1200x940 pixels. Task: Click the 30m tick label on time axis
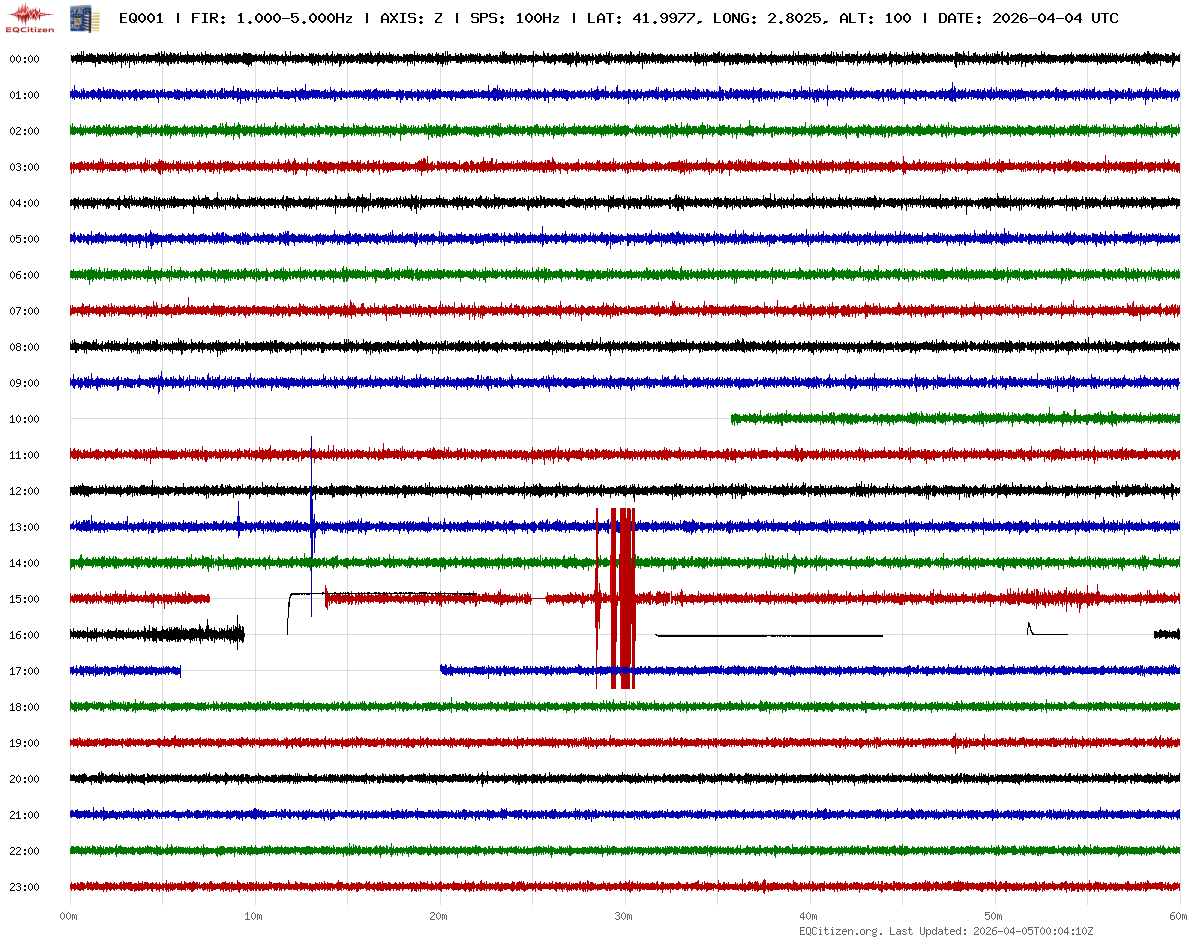[624, 917]
